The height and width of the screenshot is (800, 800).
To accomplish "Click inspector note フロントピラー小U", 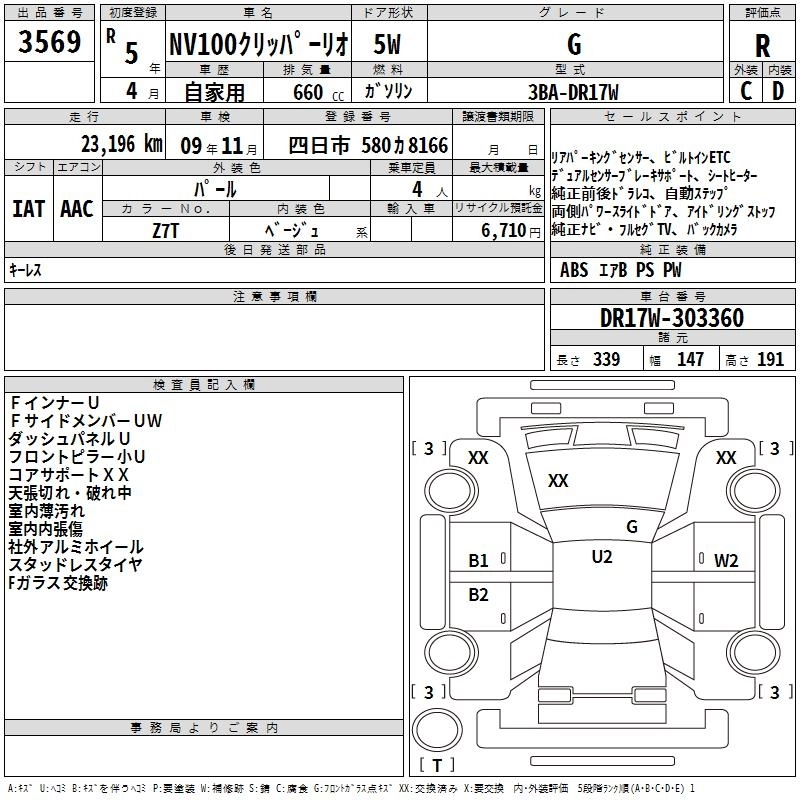I will point(77,457).
